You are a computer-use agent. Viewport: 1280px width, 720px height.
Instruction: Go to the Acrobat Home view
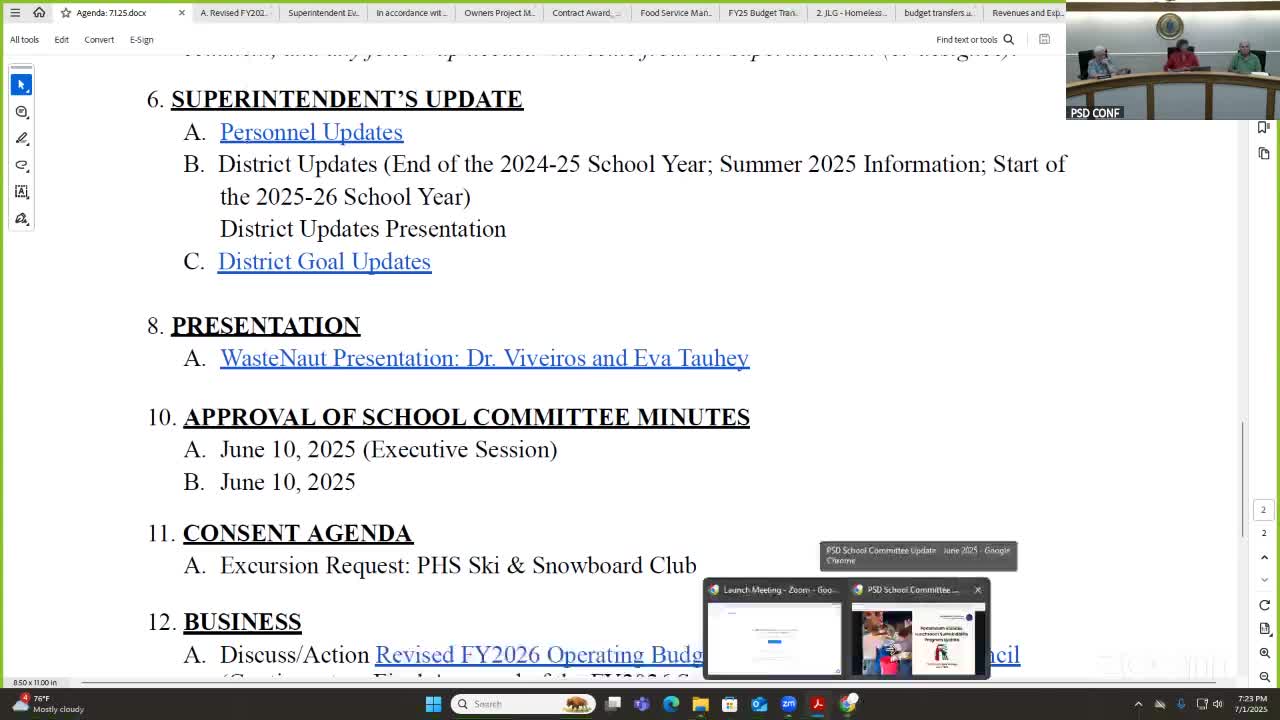pos(39,13)
